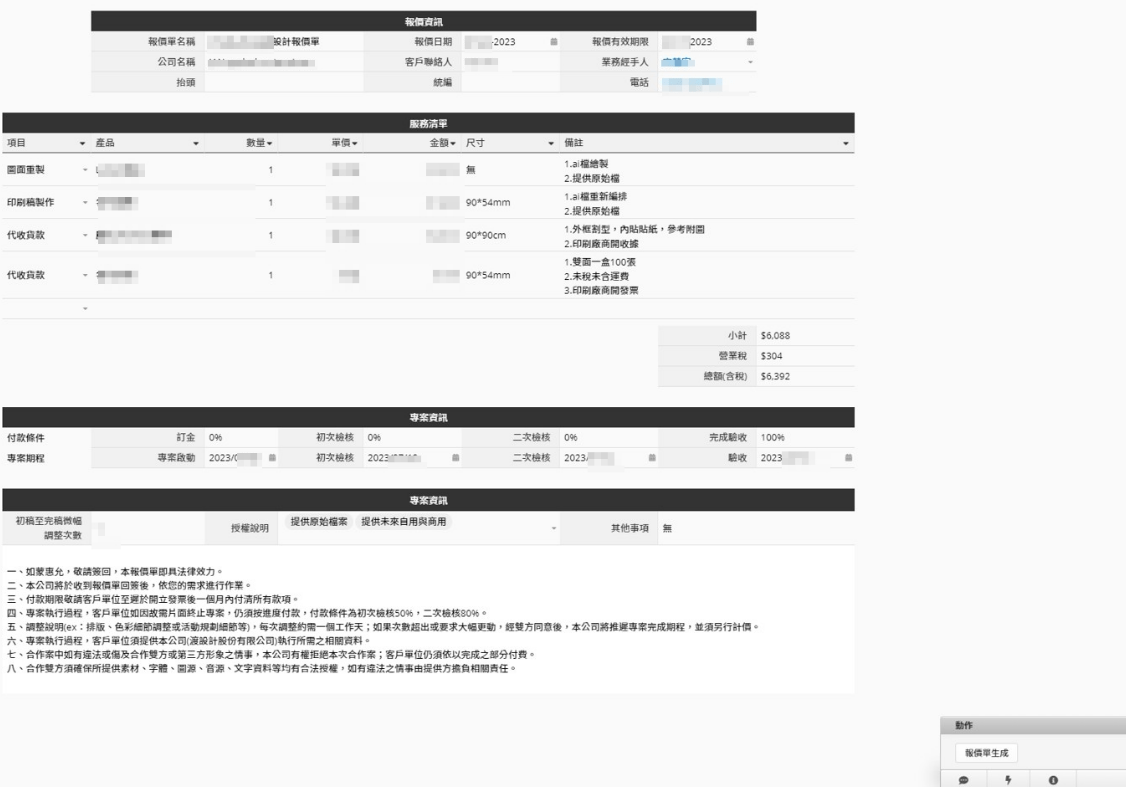The width and height of the screenshot is (1126, 787).
Task: Click the 公司名稱 field
Action: click(284, 62)
